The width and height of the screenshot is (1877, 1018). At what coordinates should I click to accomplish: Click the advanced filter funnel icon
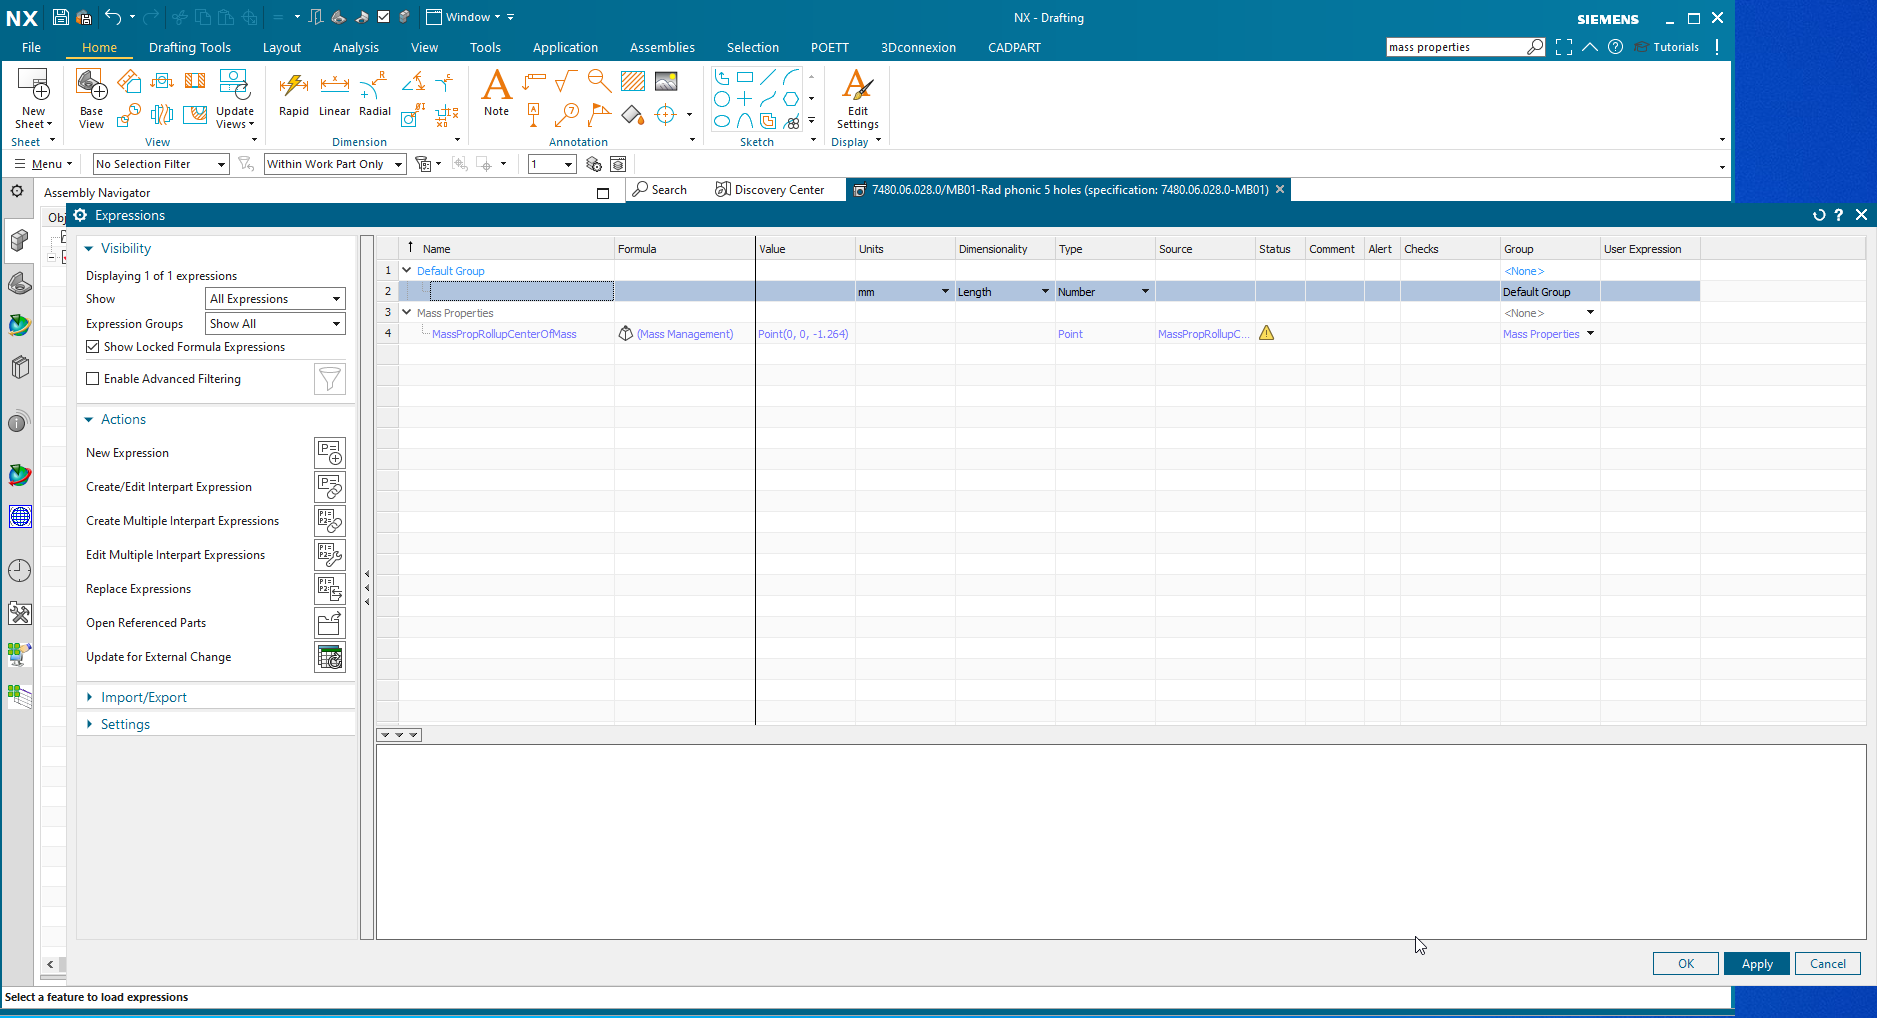pyautogui.click(x=330, y=379)
